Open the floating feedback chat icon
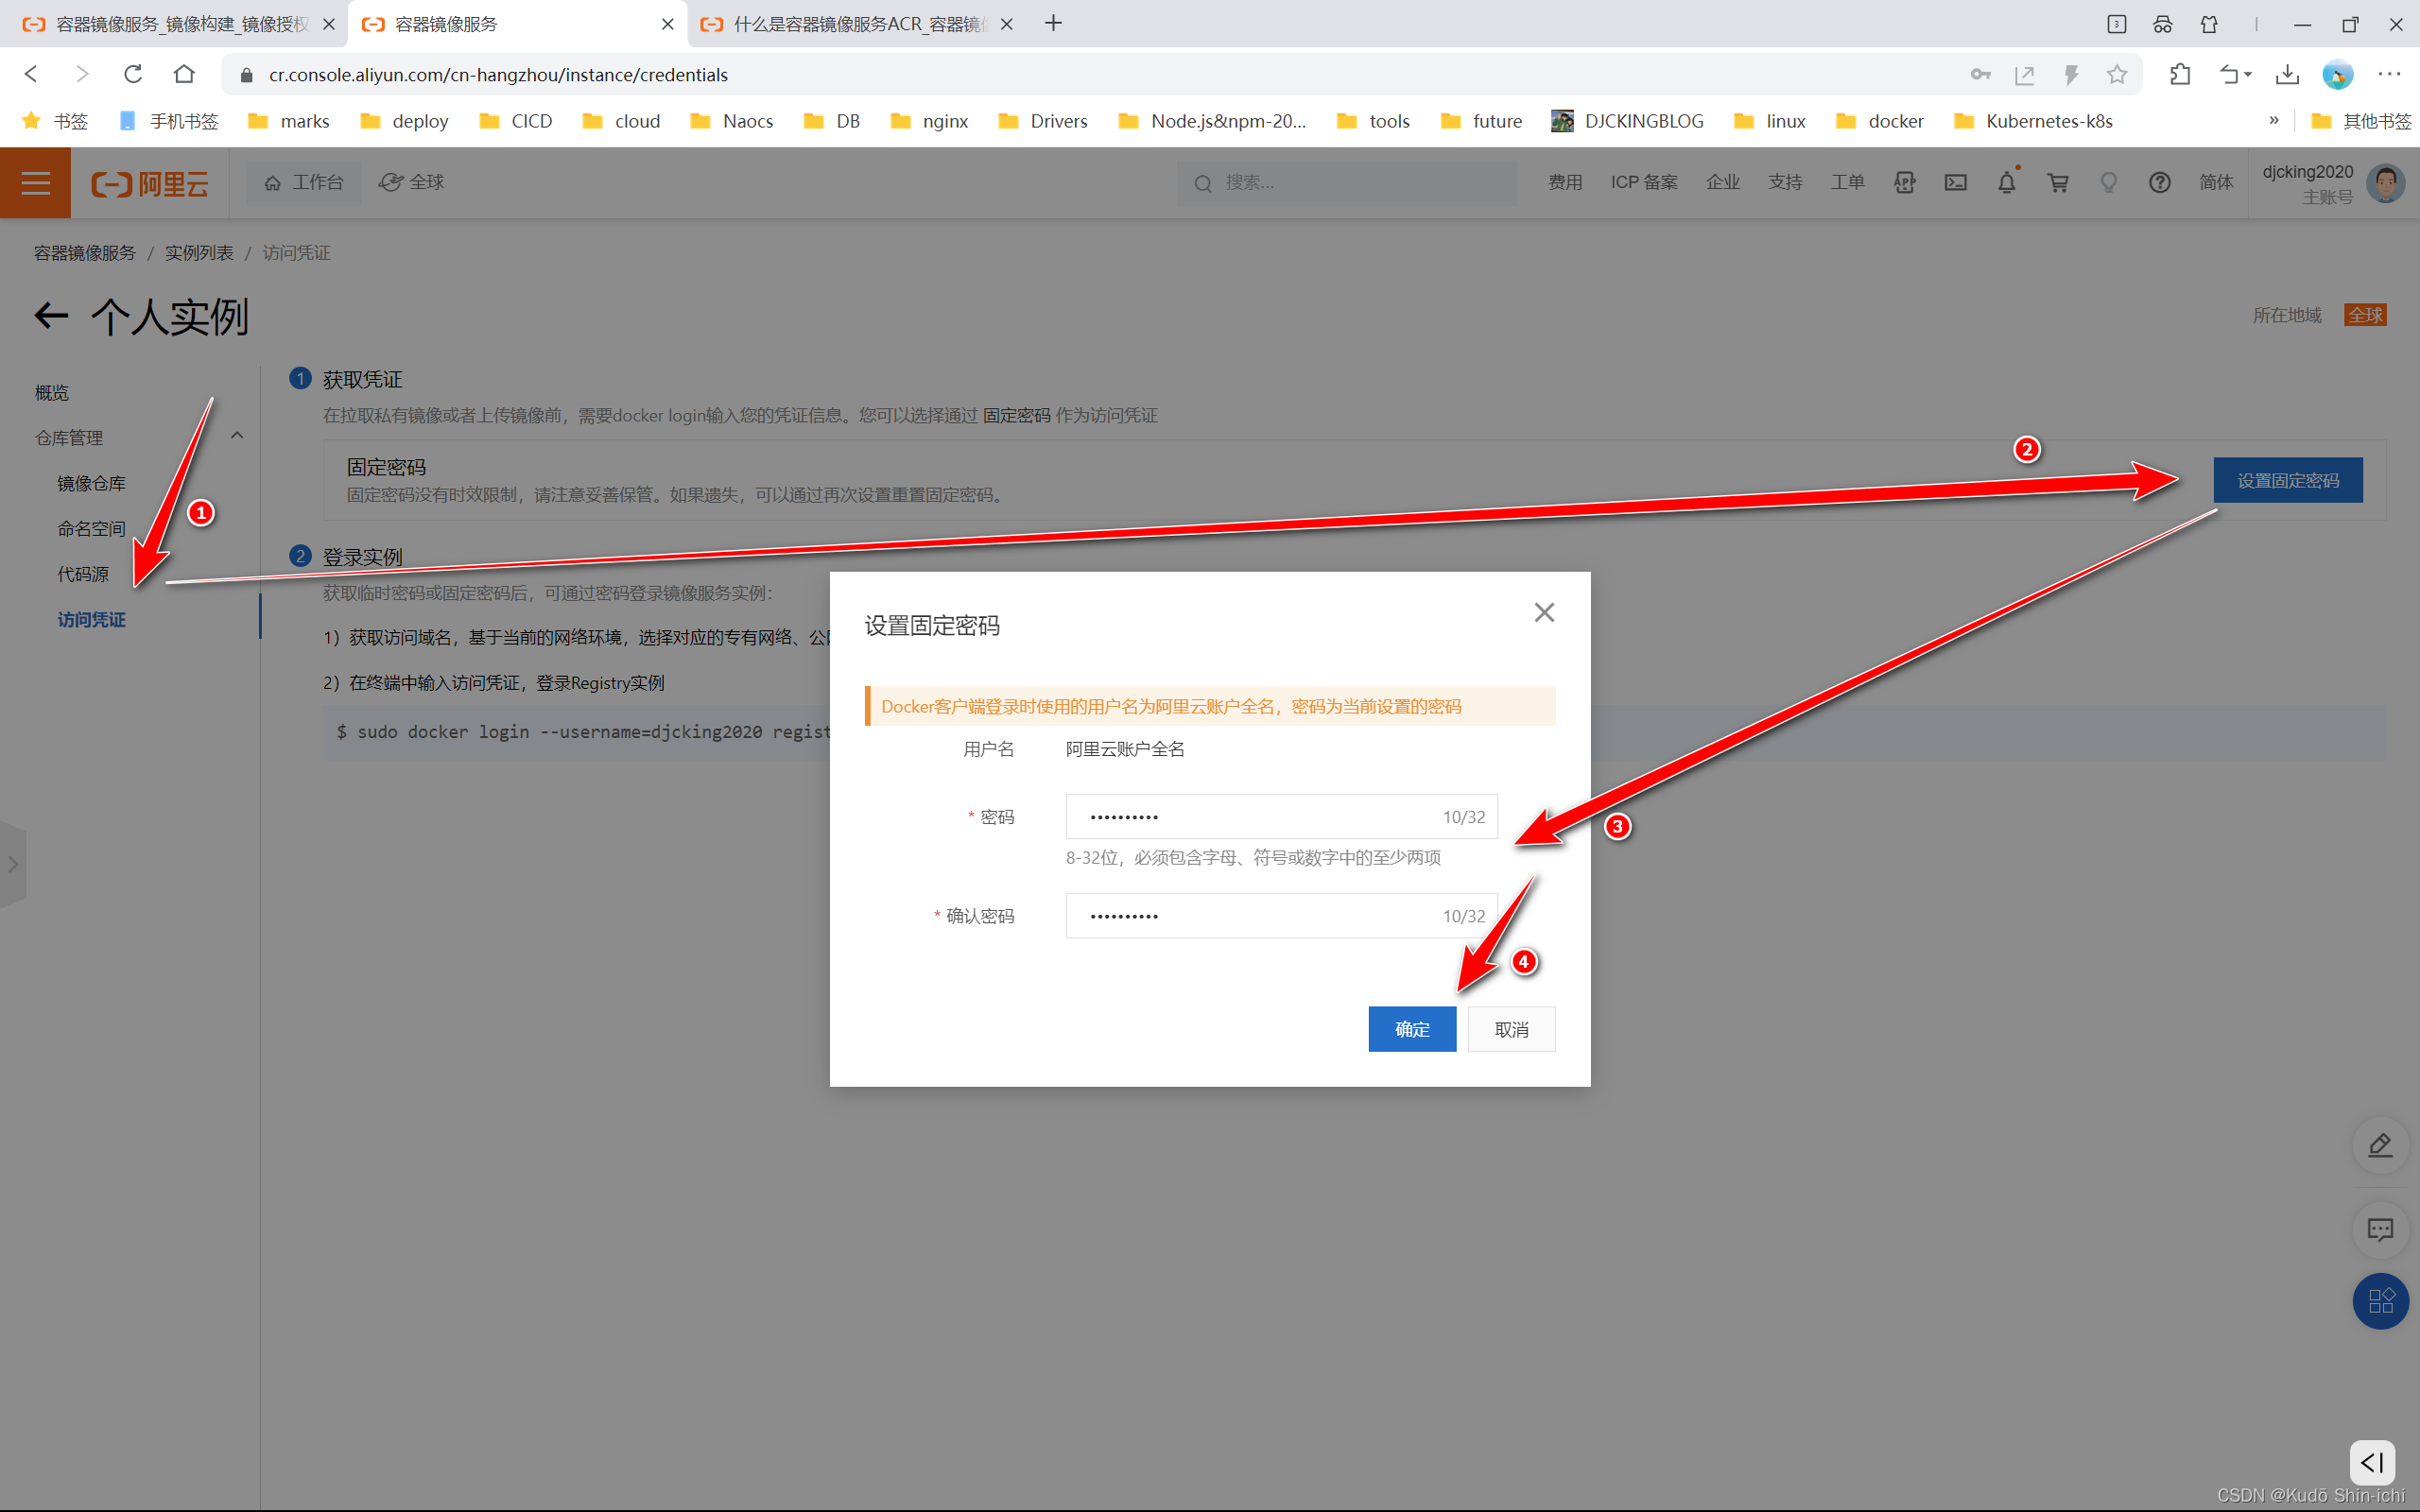 click(x=2380, y=1229)
